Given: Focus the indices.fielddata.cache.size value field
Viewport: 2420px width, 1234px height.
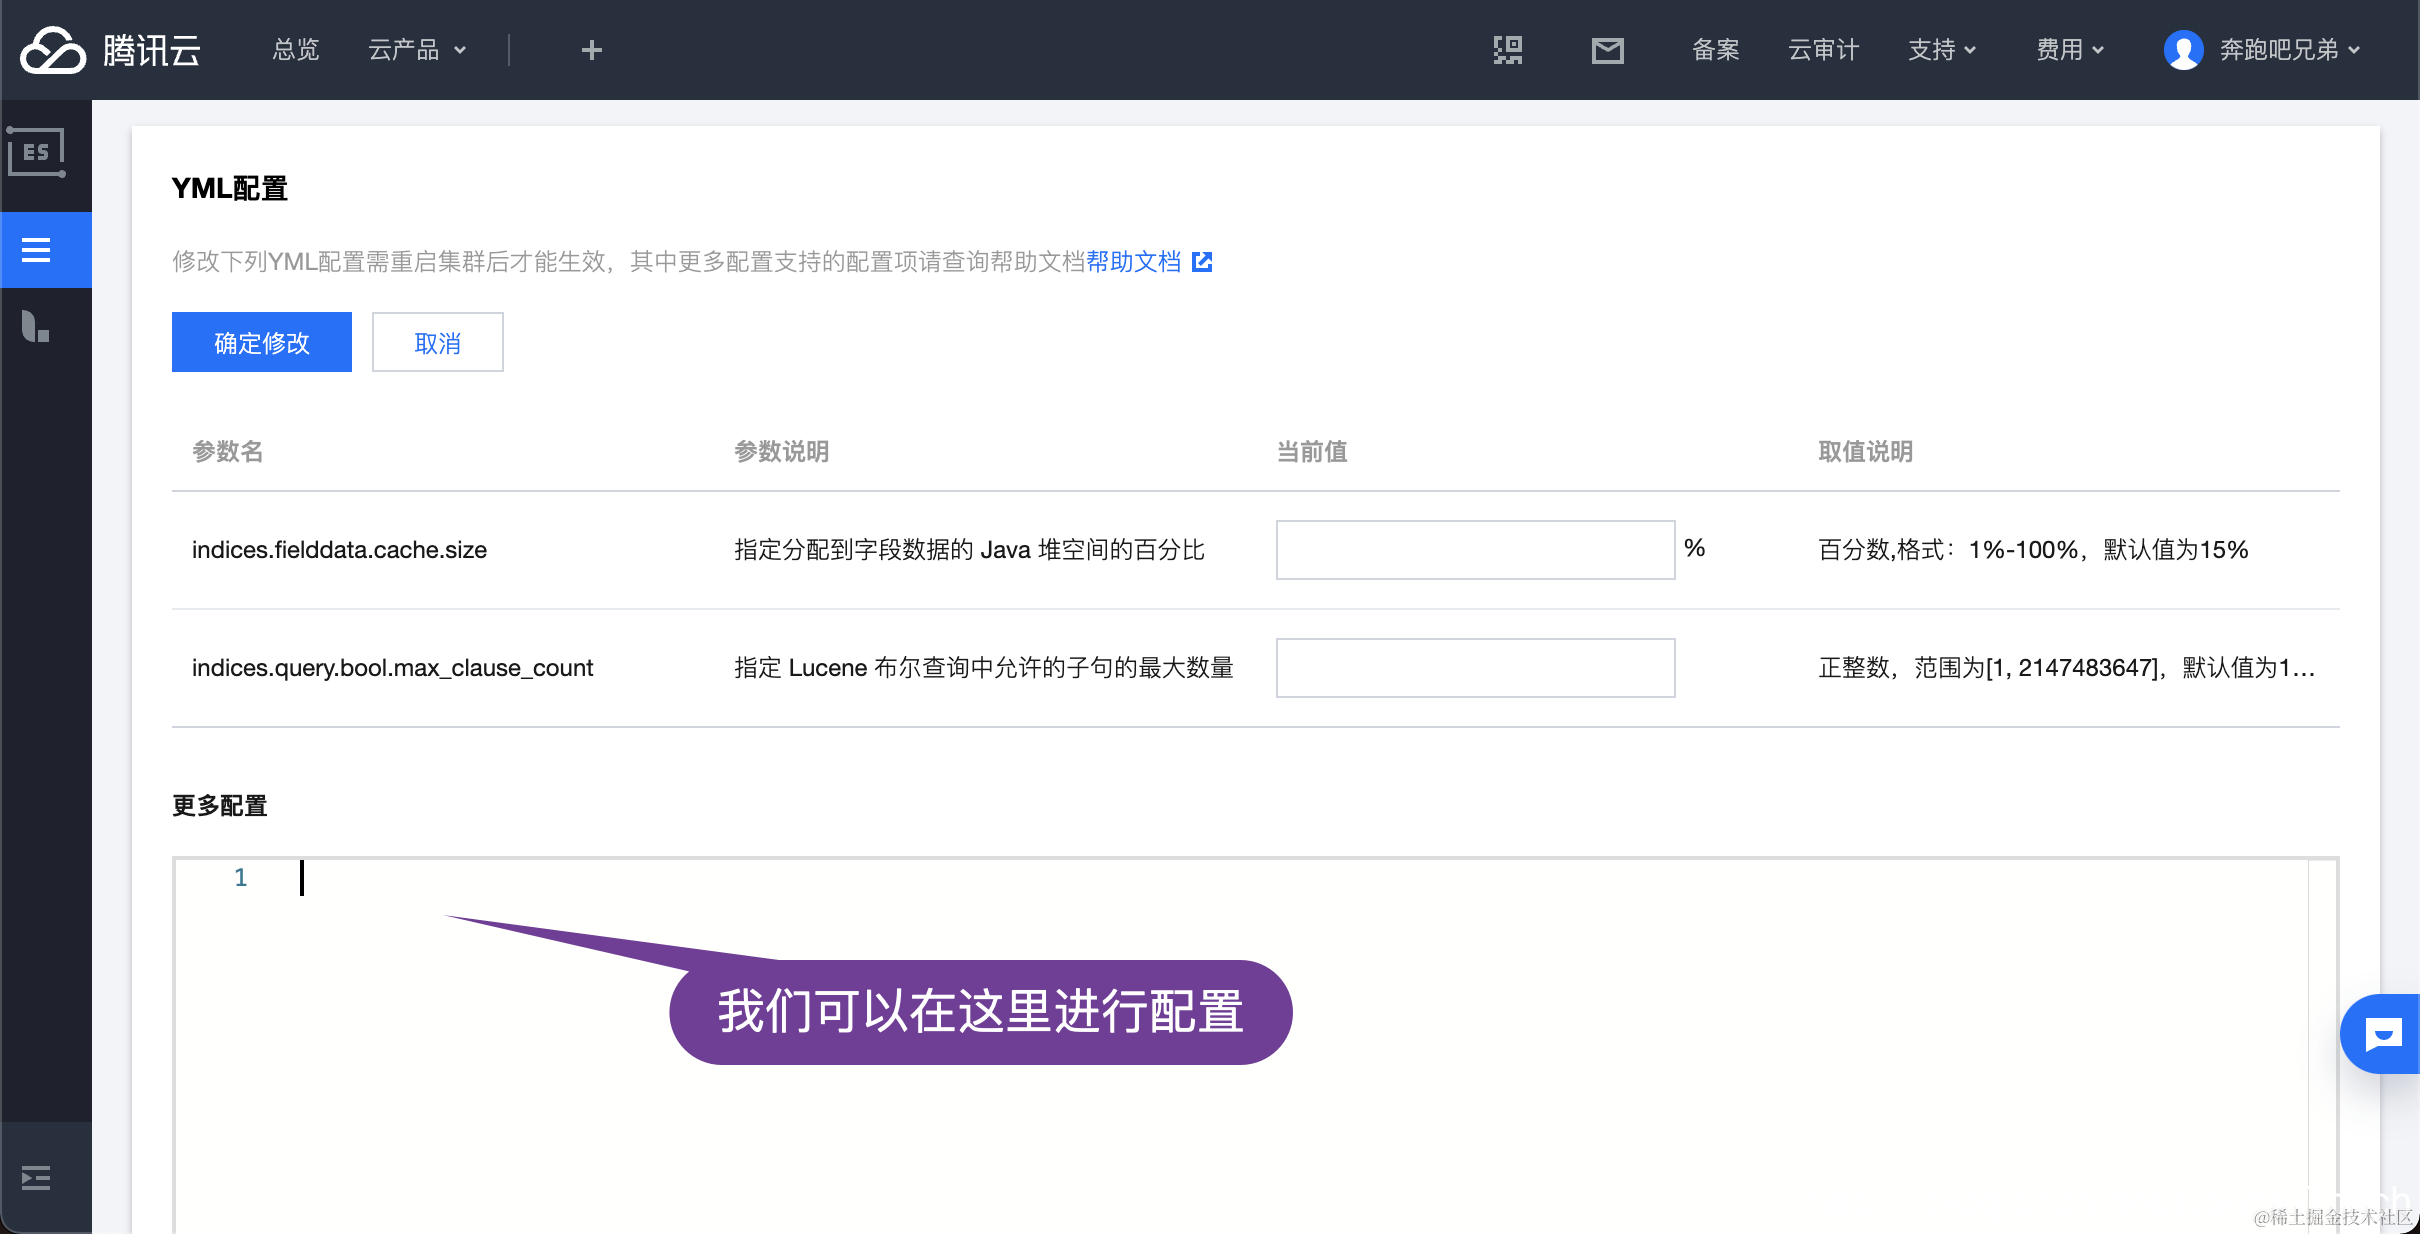Looking at the screenshot, I should (x=1475, y=550).
